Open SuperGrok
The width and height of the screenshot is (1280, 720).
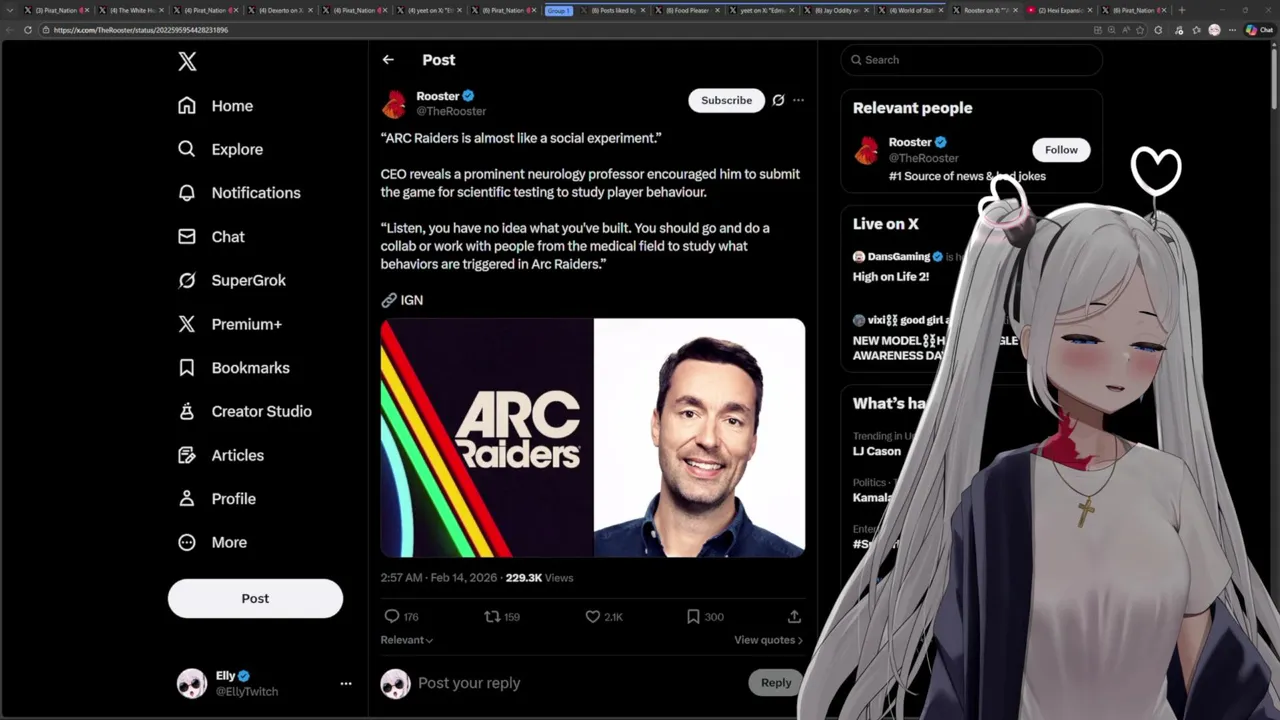tap(231, 280)
